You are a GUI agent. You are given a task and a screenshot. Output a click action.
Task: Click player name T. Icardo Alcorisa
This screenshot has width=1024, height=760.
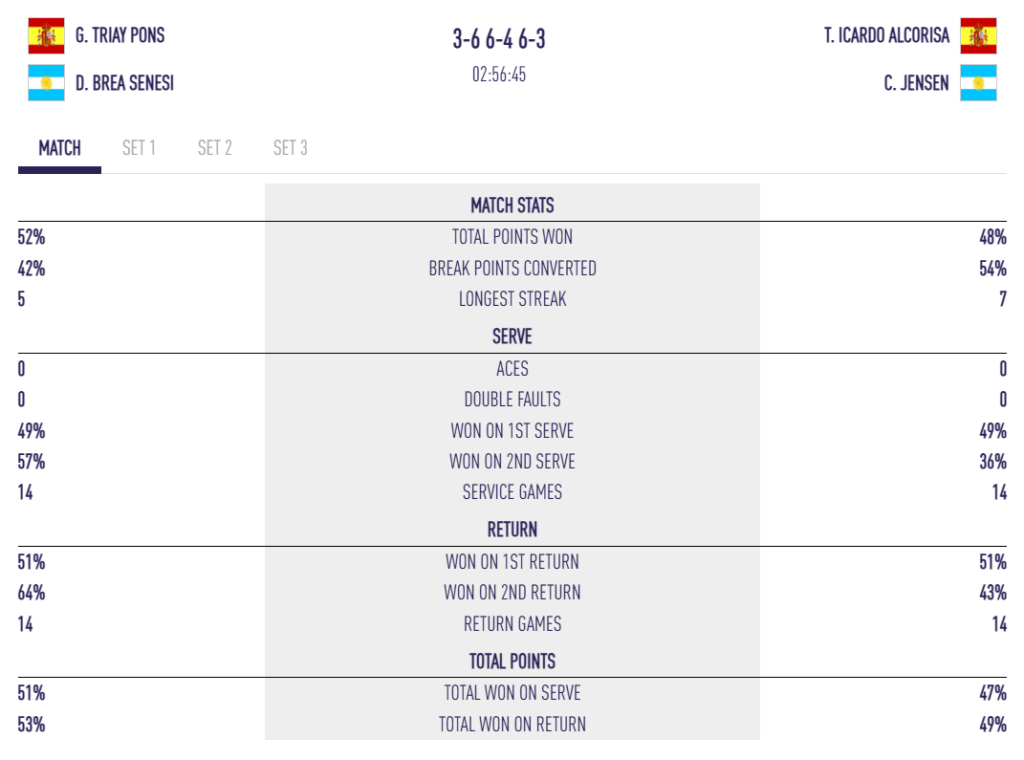pos(886,35)
